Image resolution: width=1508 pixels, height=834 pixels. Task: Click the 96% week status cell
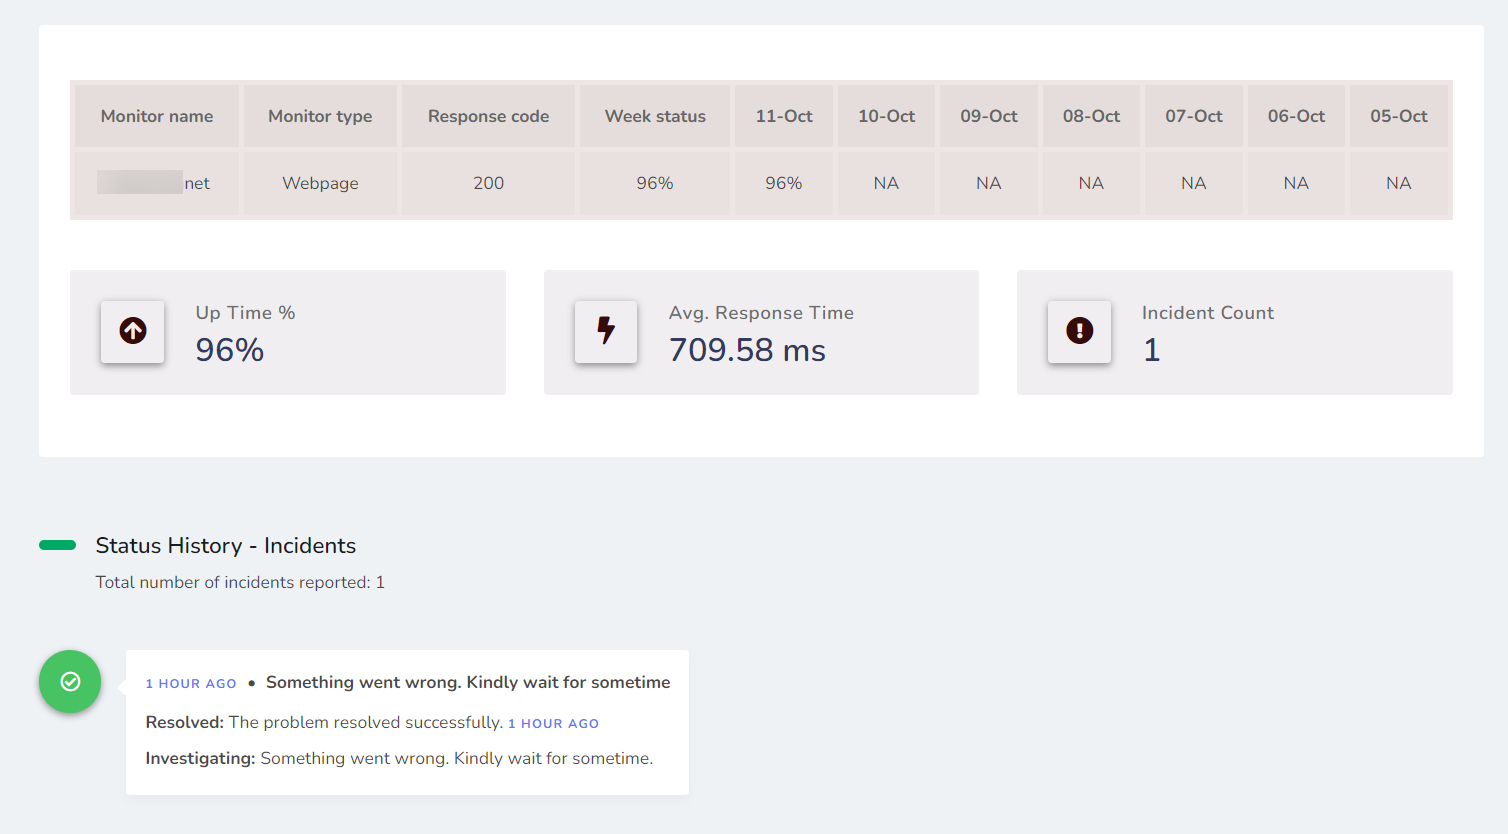pyautogui.click(x=655, y=183)
